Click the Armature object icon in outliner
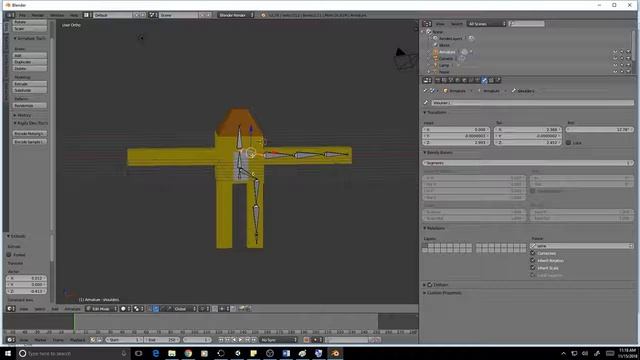This screenshot has width=640, height=360. [436, 52]
